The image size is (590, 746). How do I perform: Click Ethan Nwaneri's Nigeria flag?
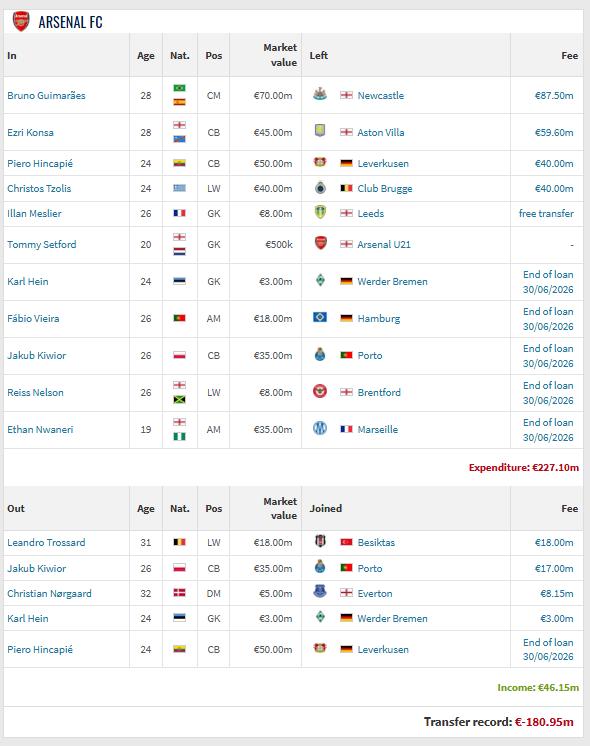point(179,437)
